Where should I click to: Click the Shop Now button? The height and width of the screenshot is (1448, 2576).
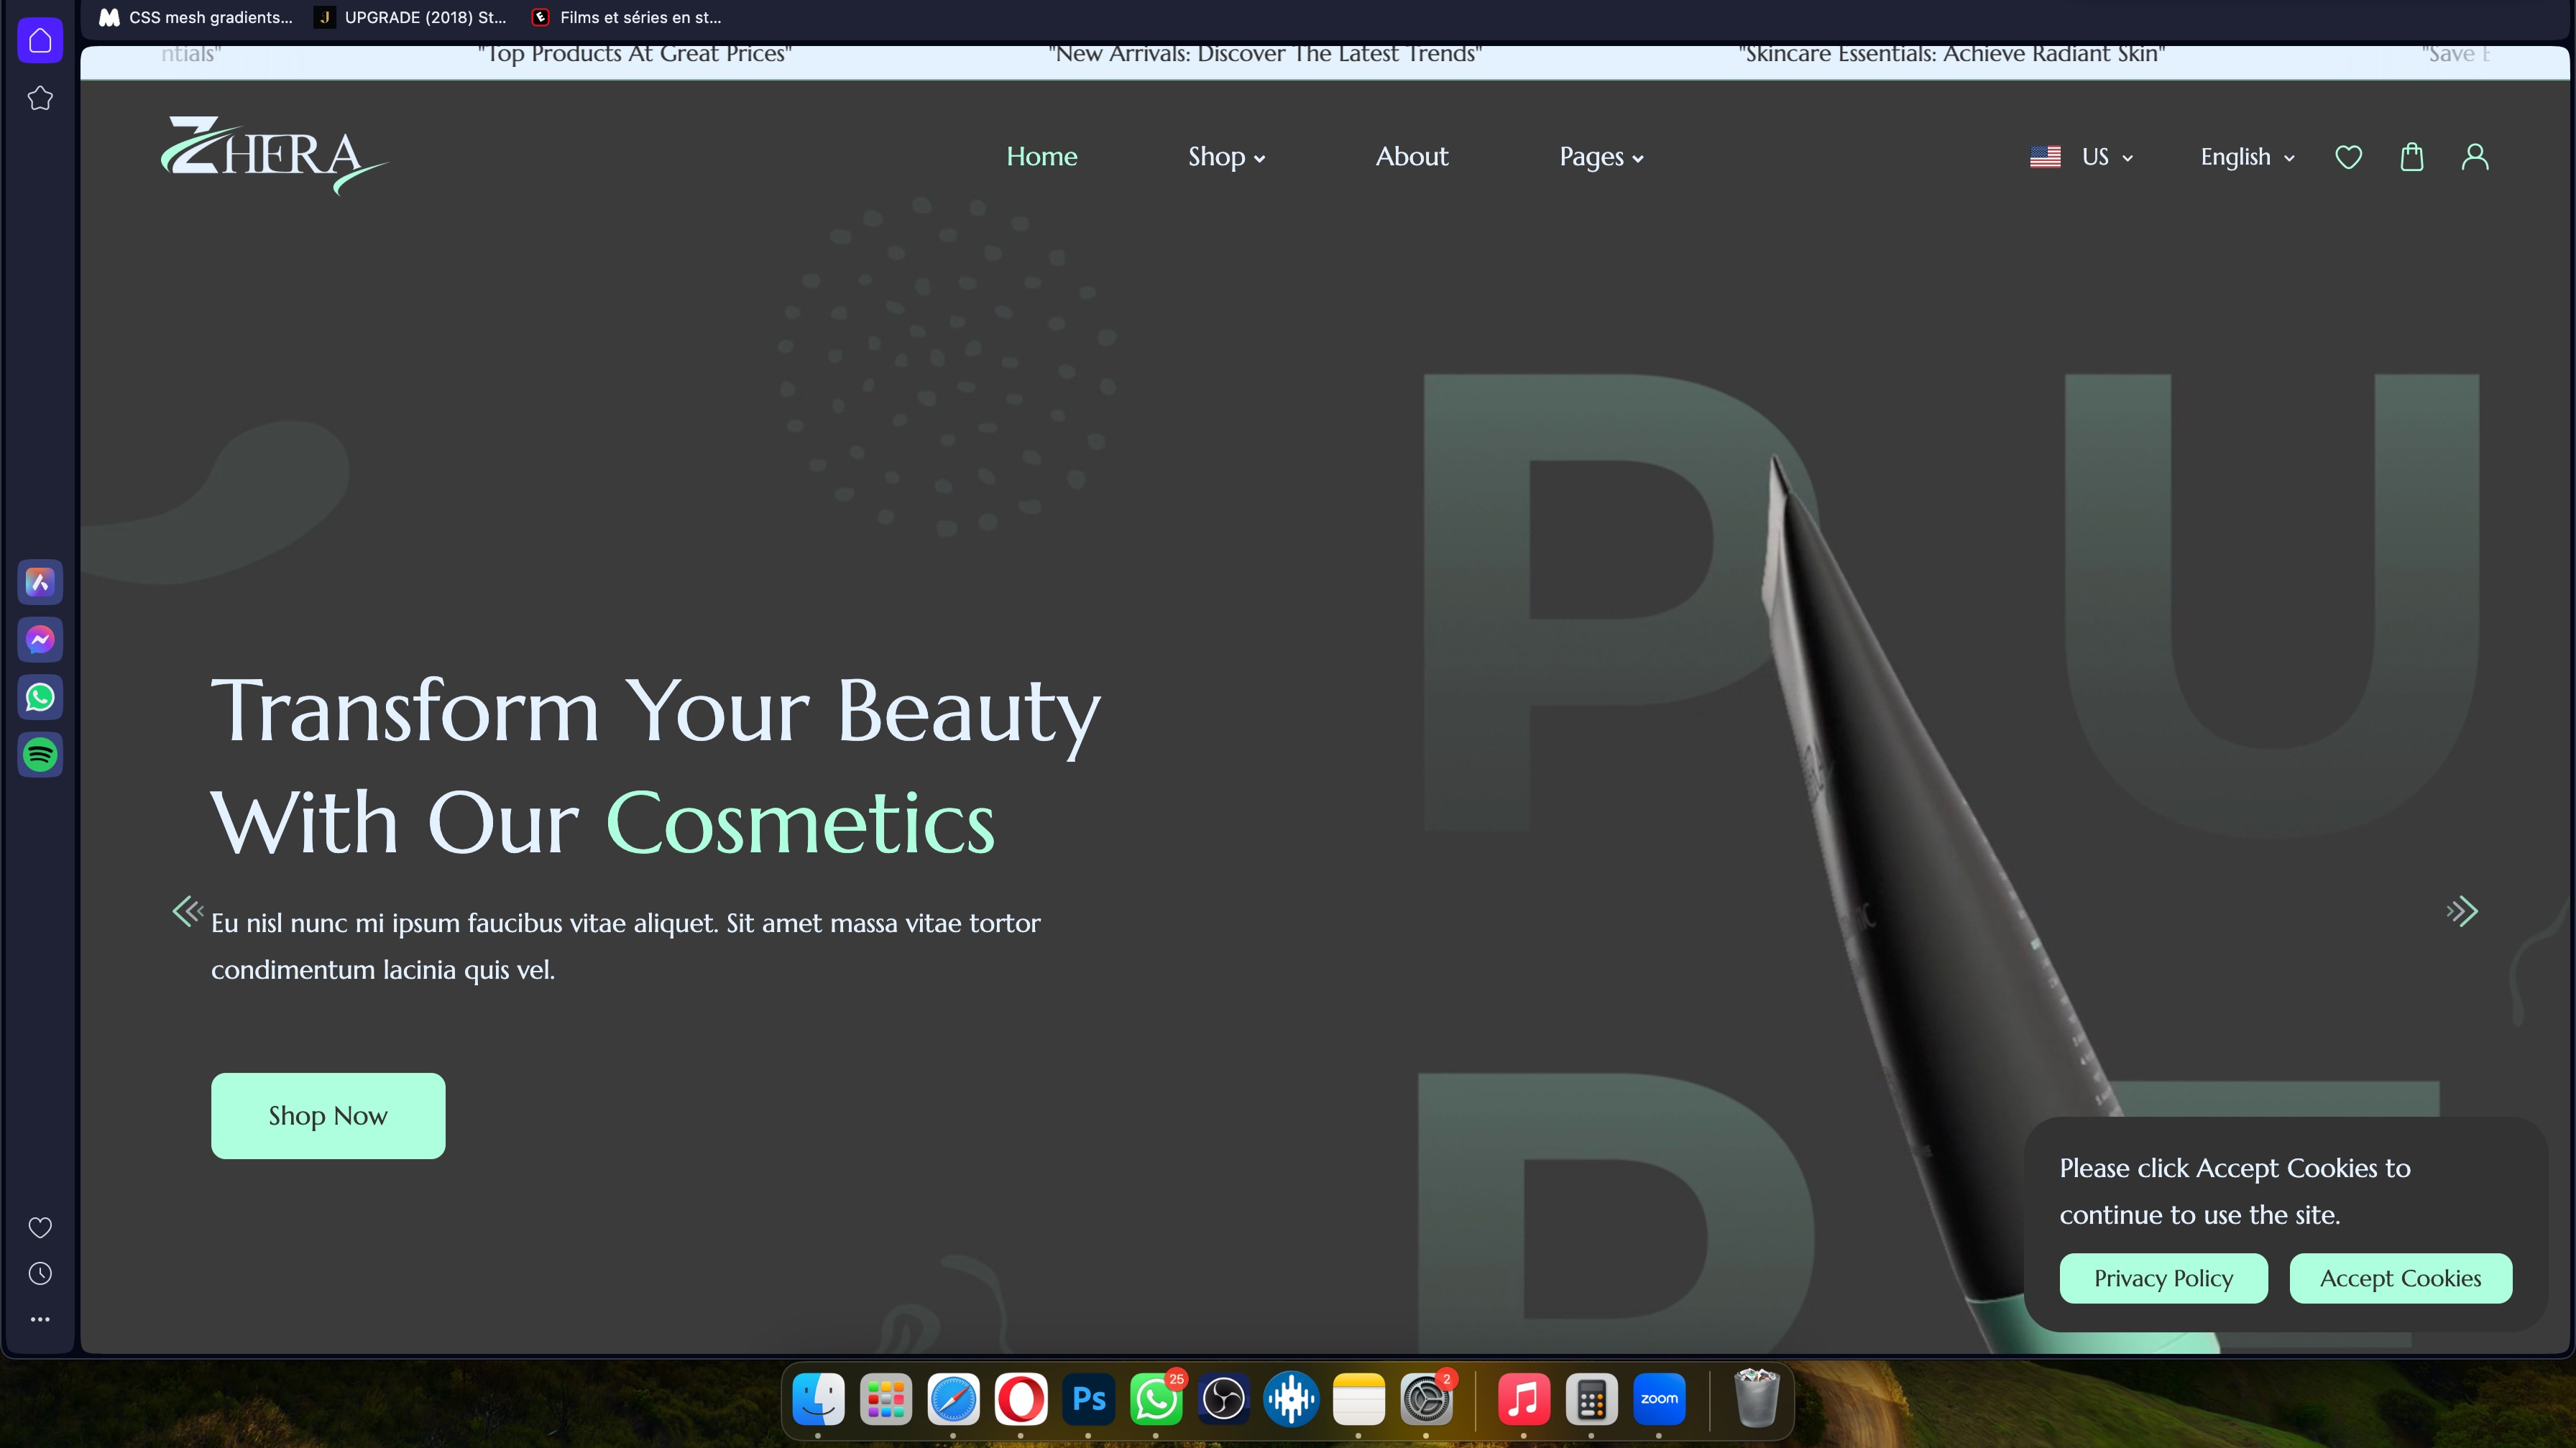point(328,1116)
